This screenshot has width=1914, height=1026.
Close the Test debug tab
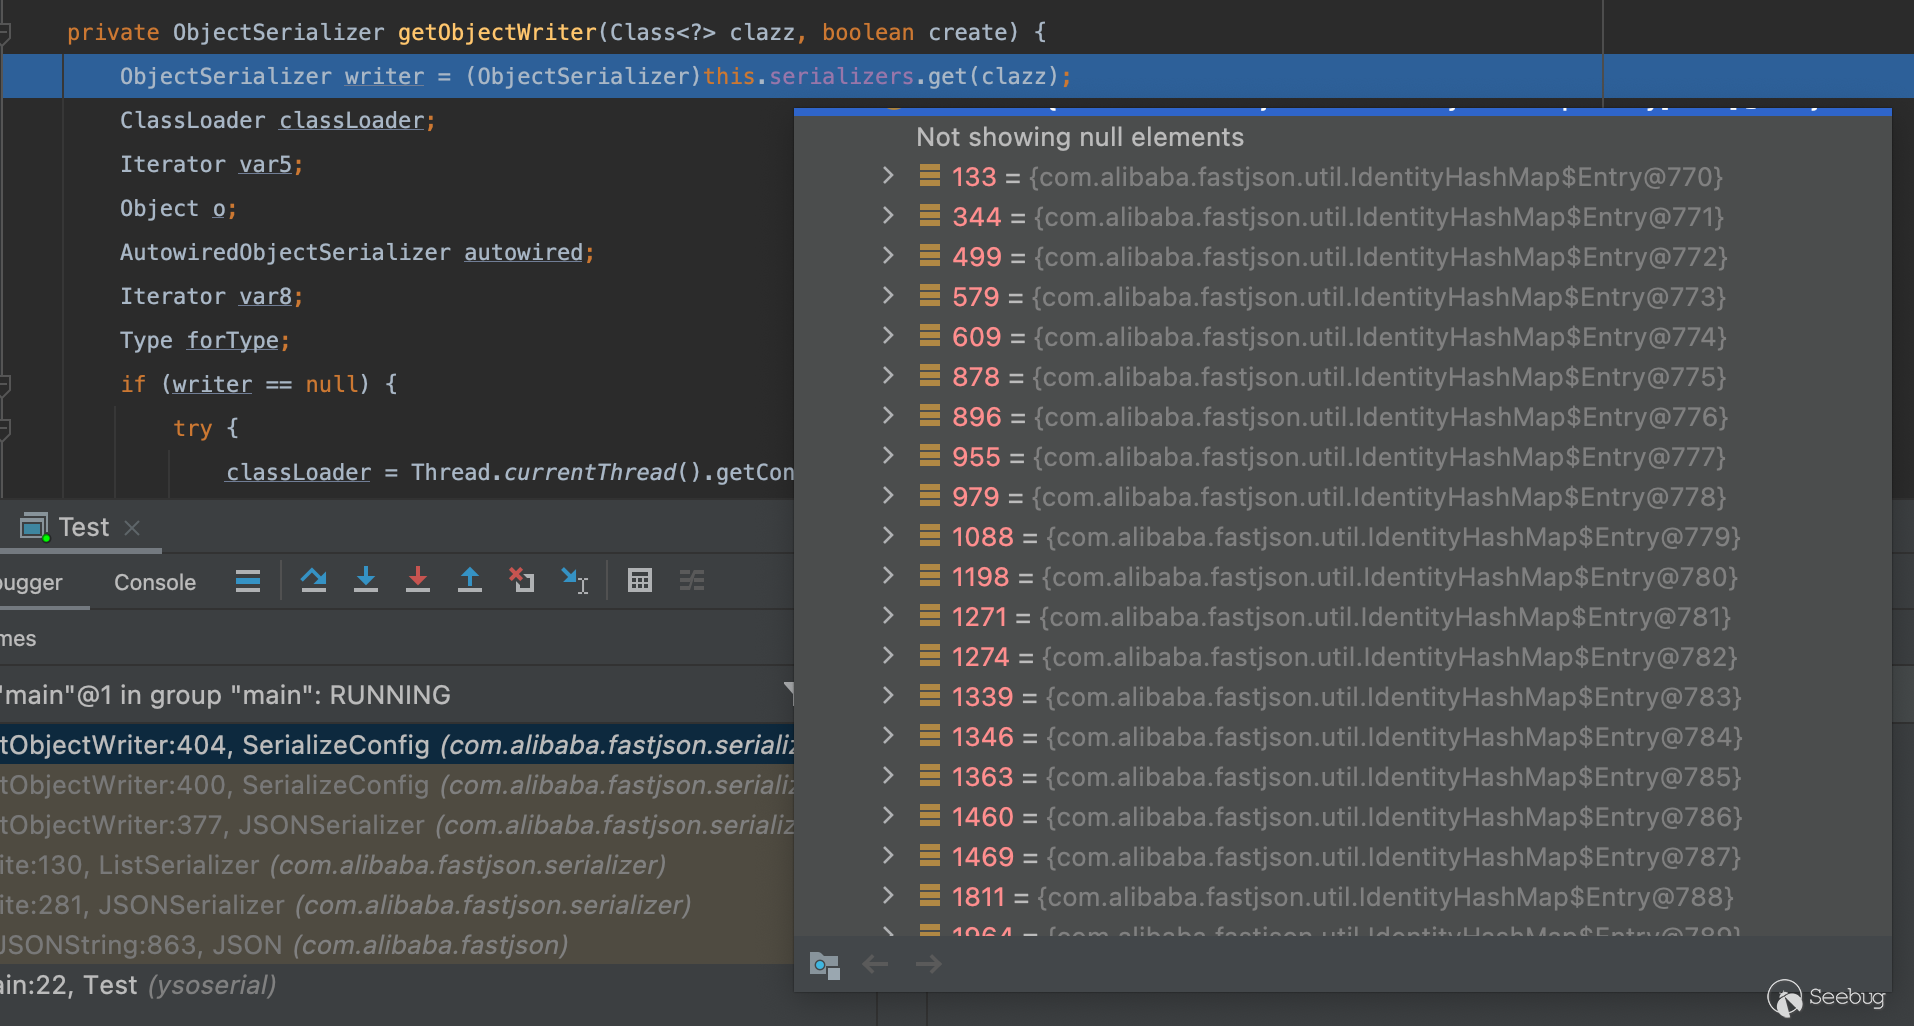tap(132, 527)
